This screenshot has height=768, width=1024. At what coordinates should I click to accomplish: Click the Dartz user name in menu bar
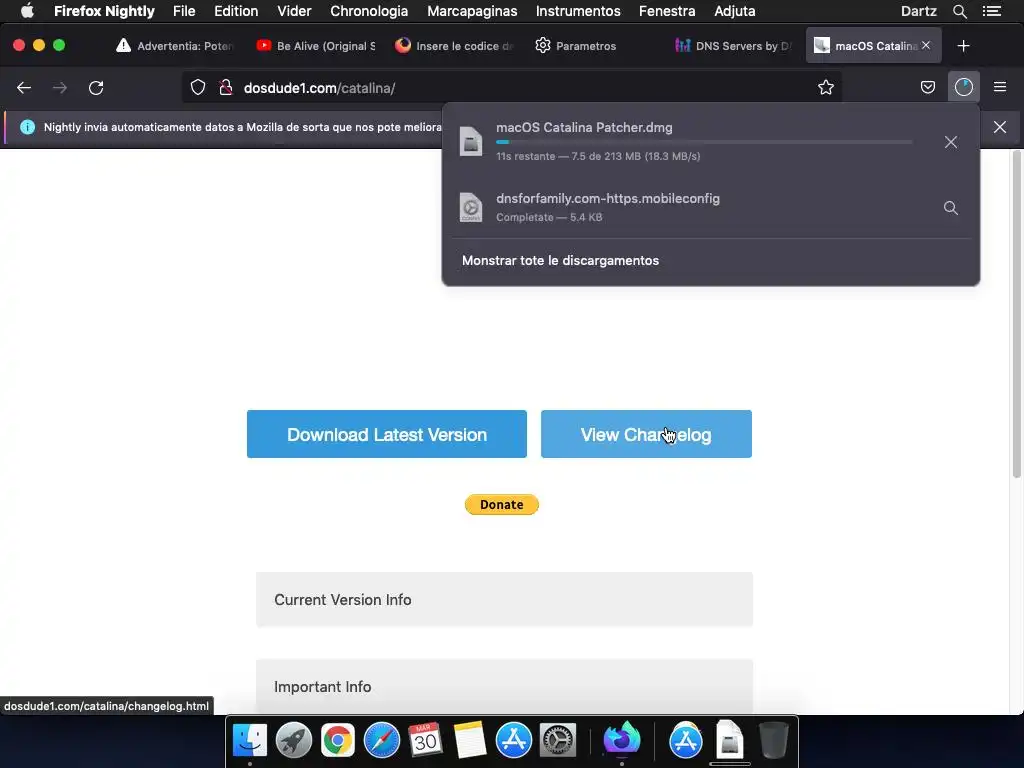pos(918,11)
